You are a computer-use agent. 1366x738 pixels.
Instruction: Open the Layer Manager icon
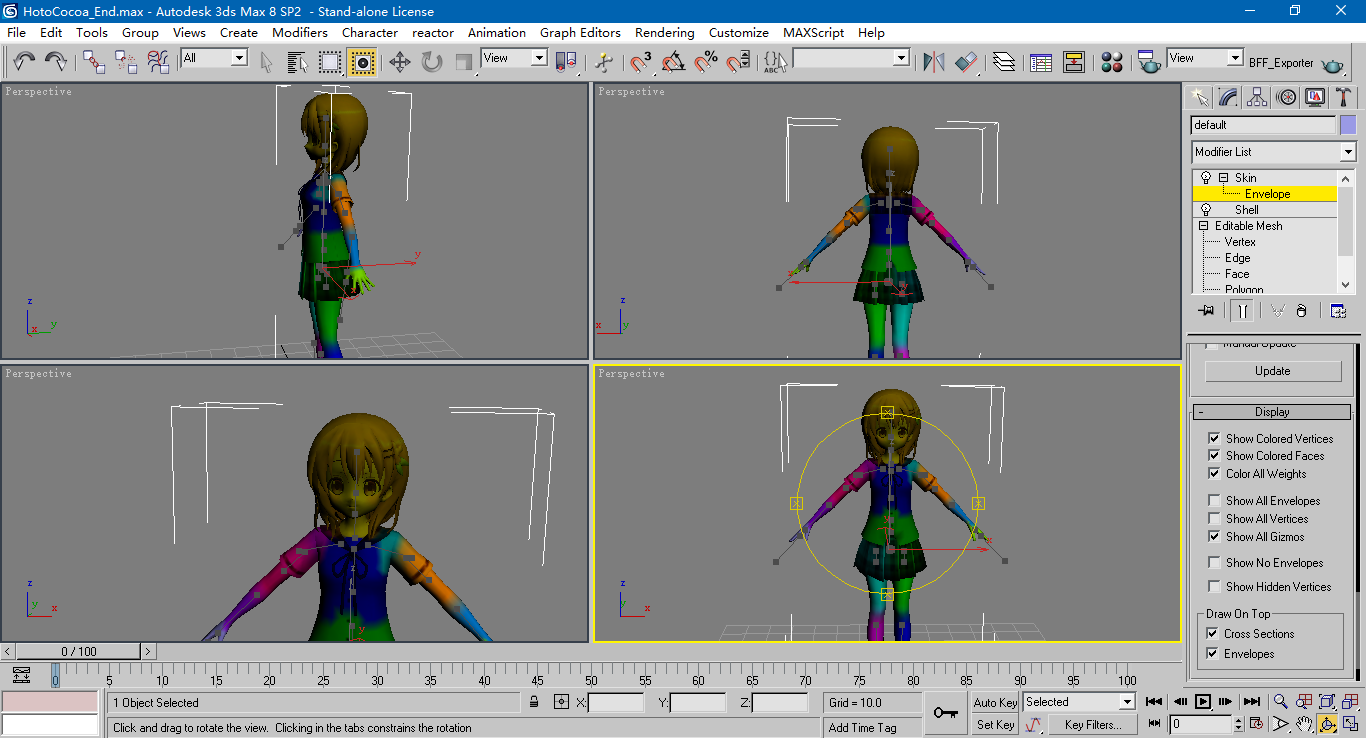tap(1004, 63)
